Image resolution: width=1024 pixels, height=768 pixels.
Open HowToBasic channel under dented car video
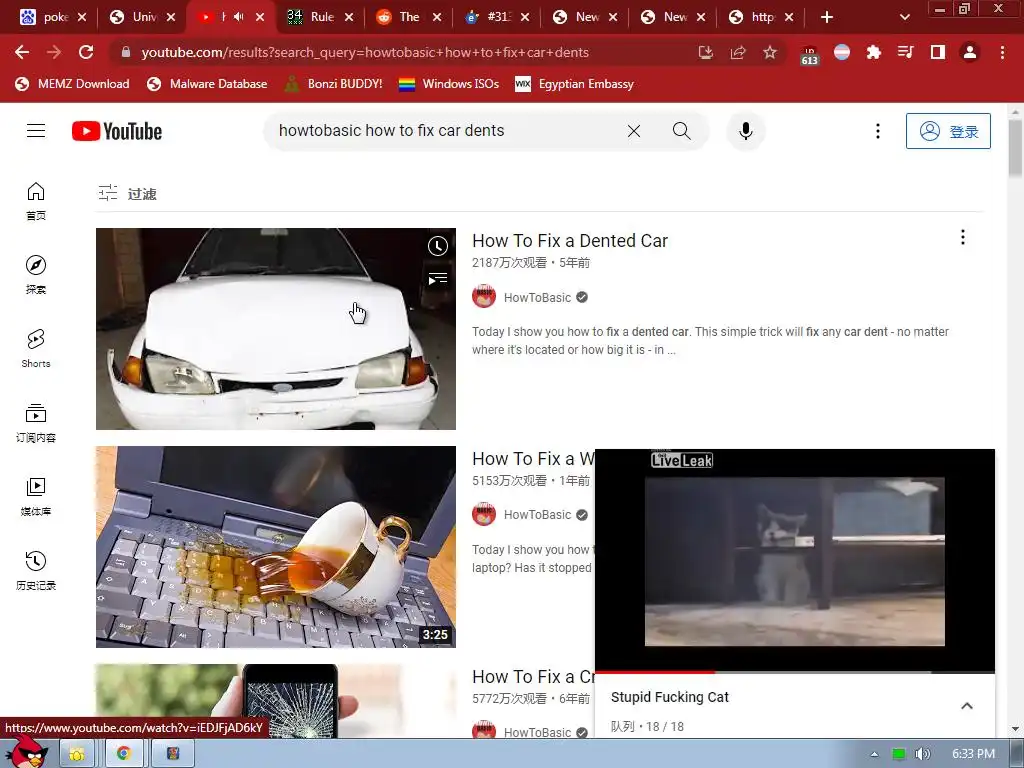tap(537, 298)
